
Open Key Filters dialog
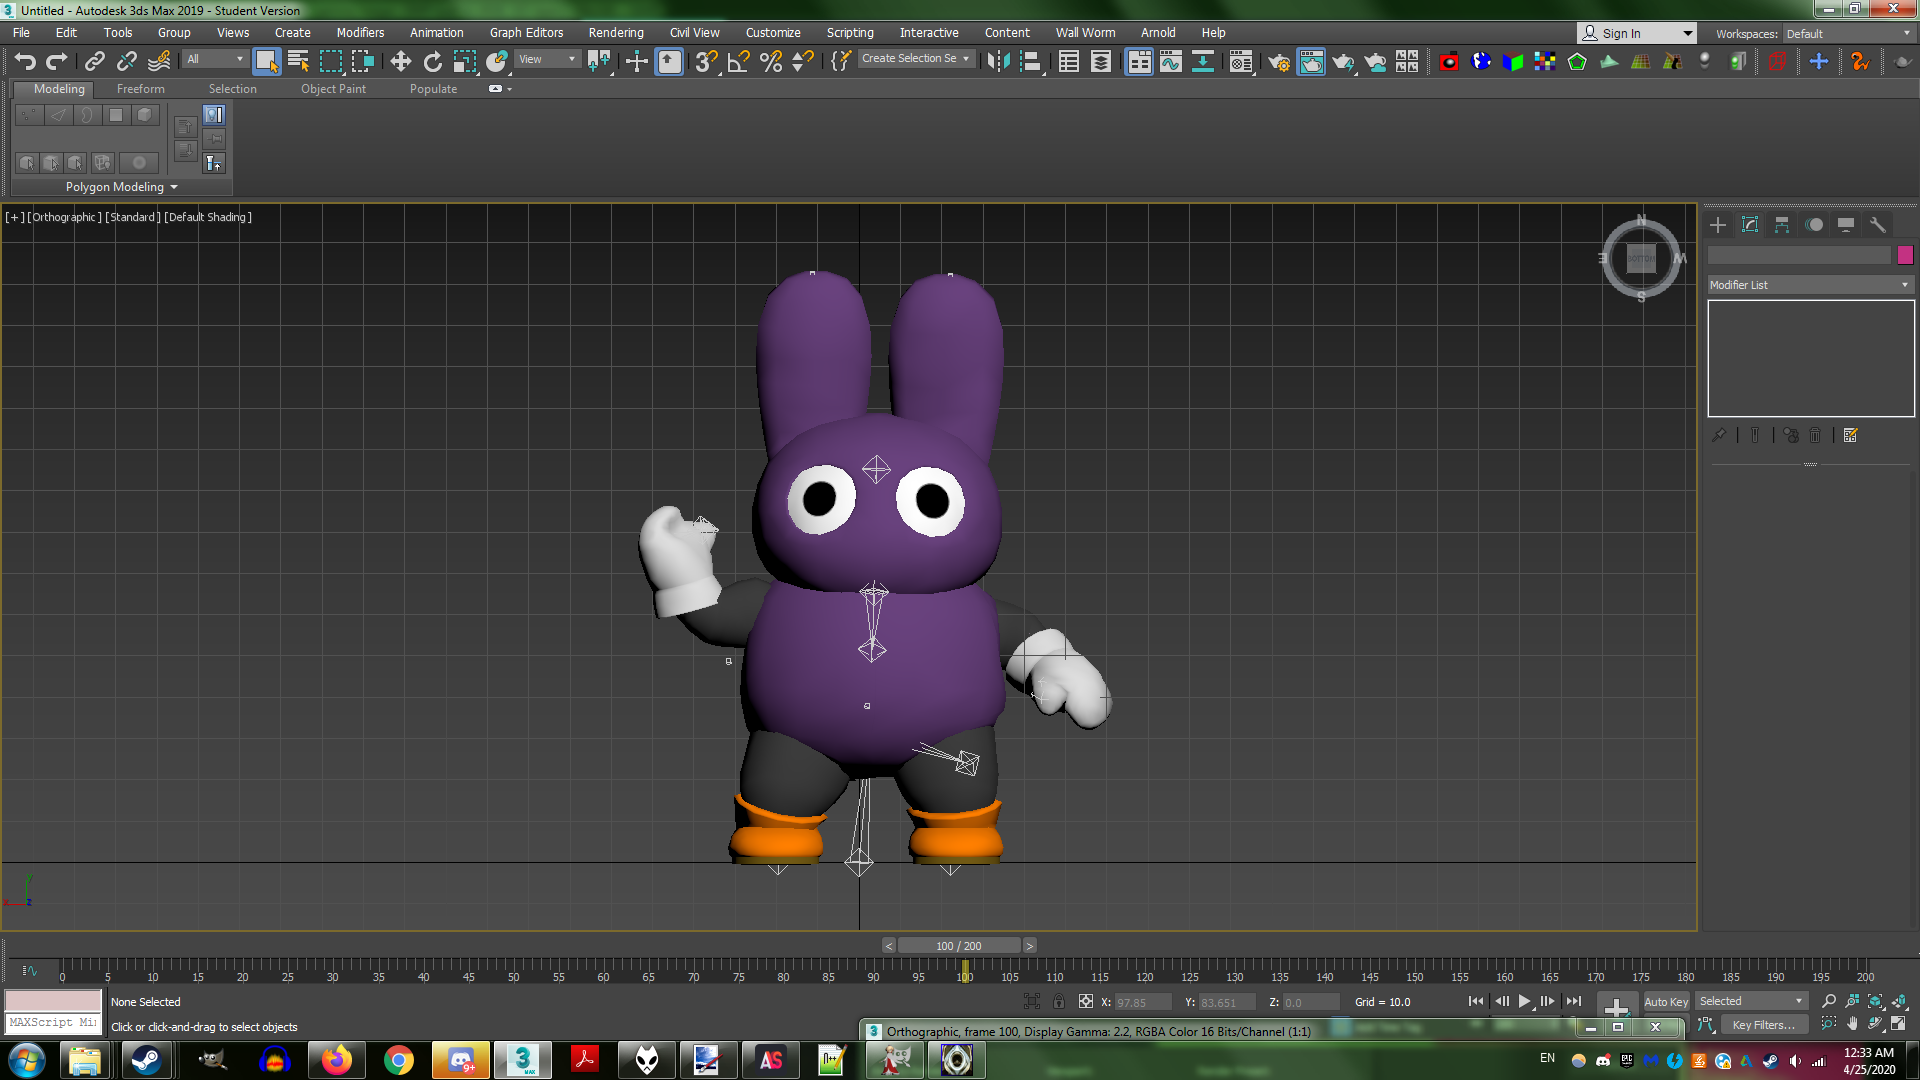[x=1763, y=1025]
